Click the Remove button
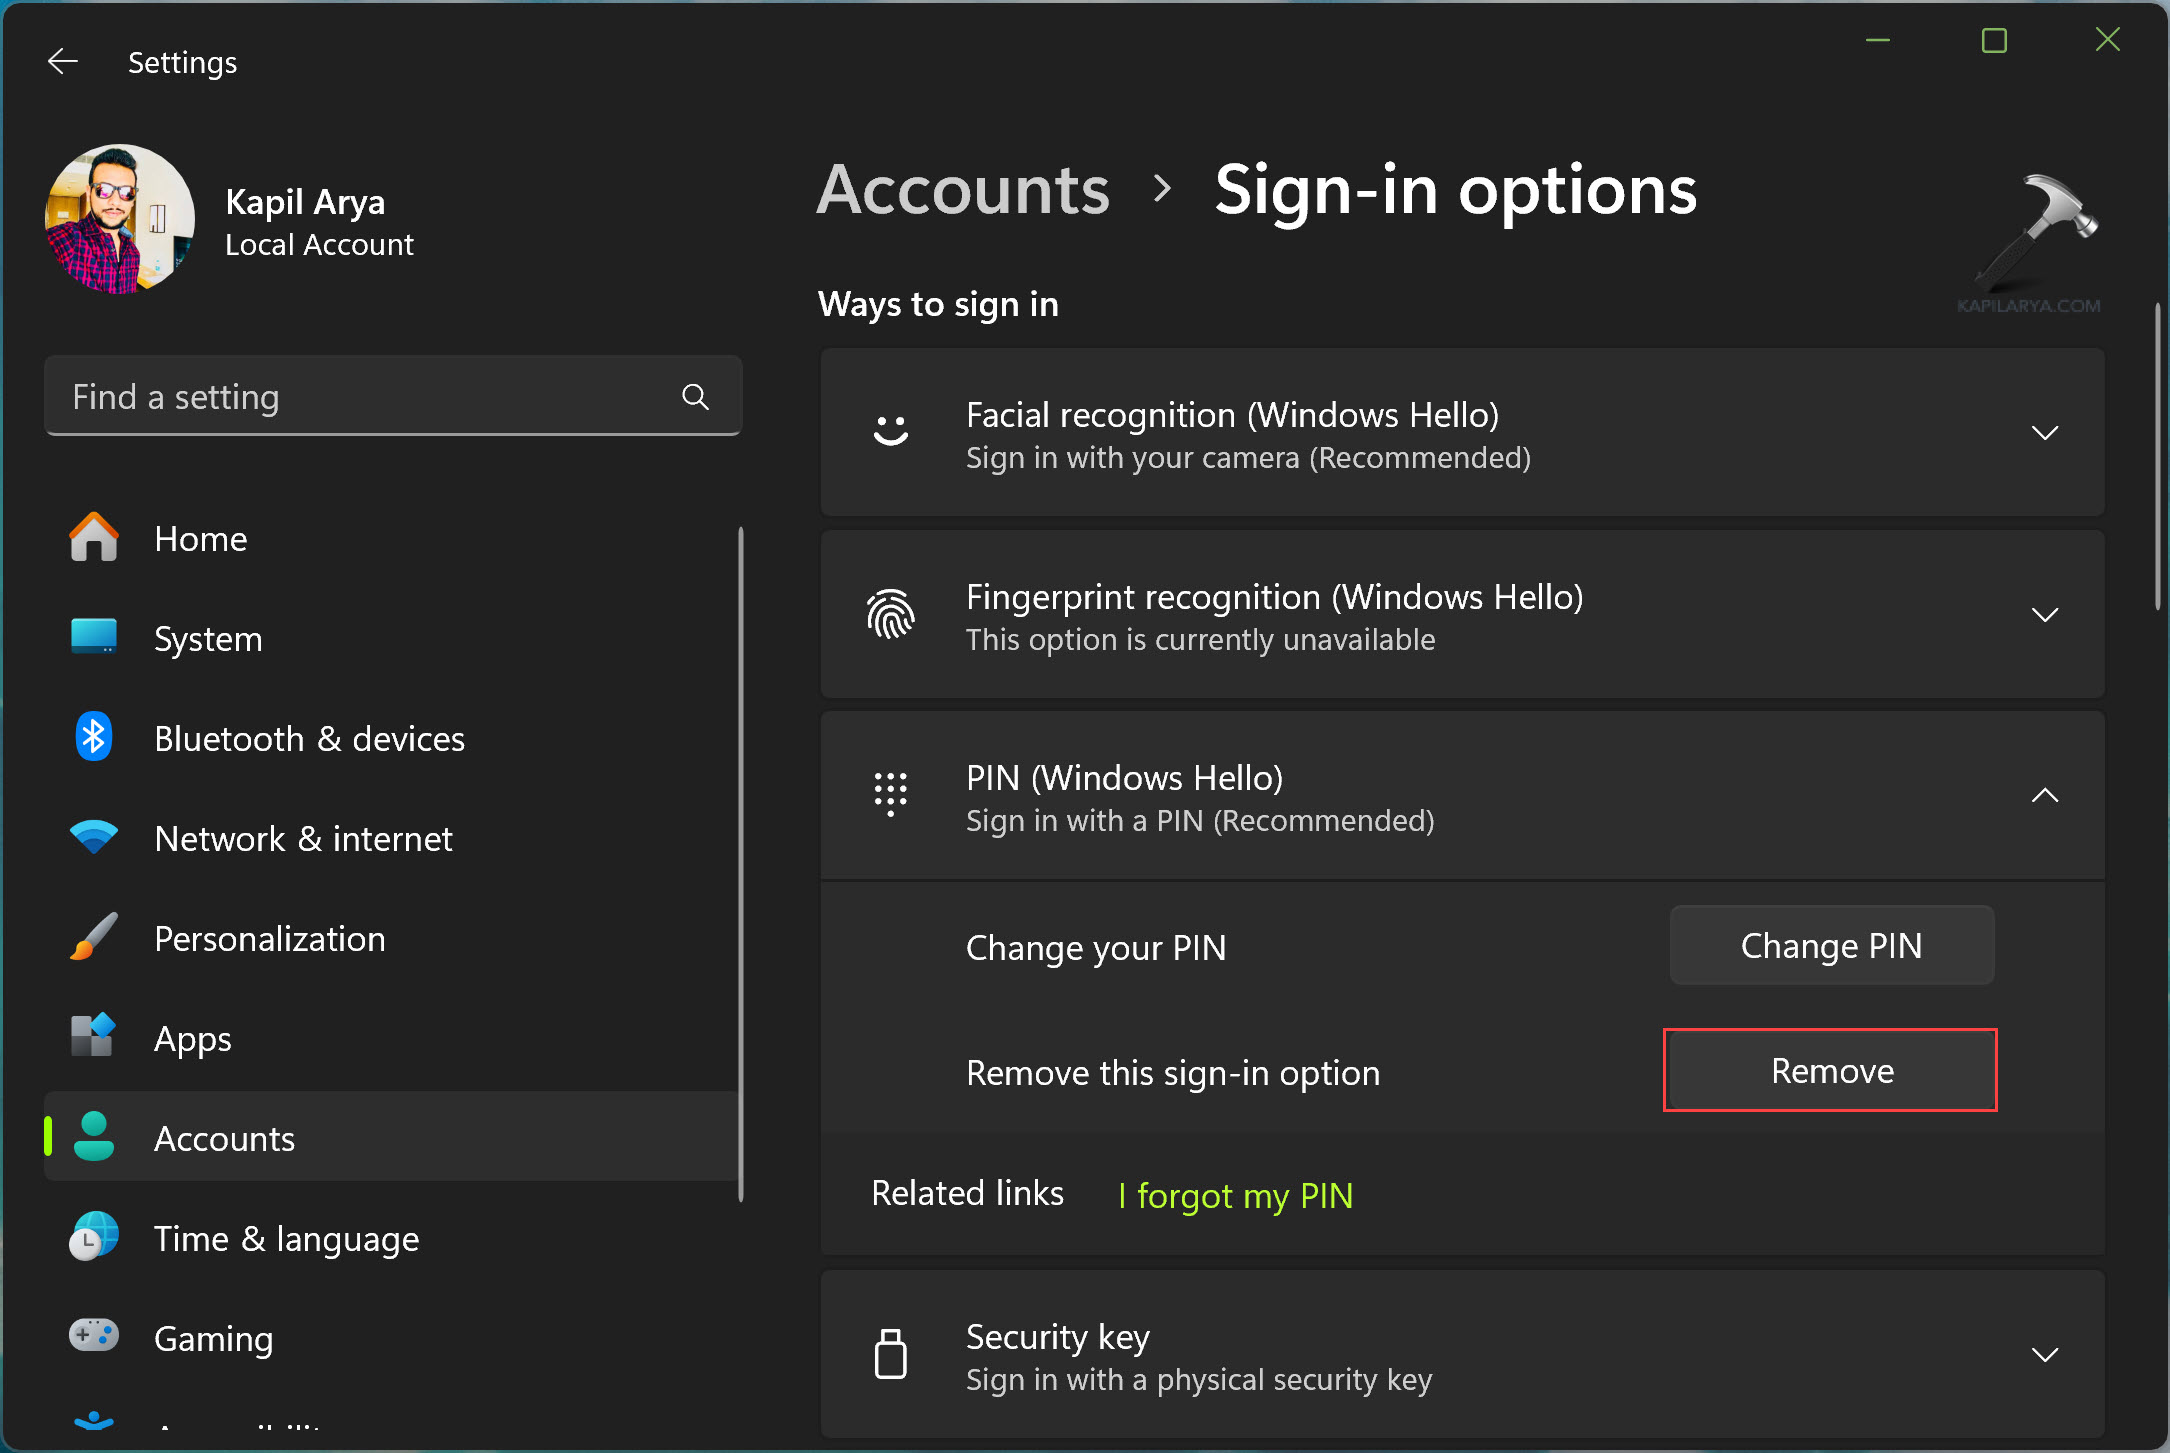2170x1453 pixels. tap(1830, 1070)
